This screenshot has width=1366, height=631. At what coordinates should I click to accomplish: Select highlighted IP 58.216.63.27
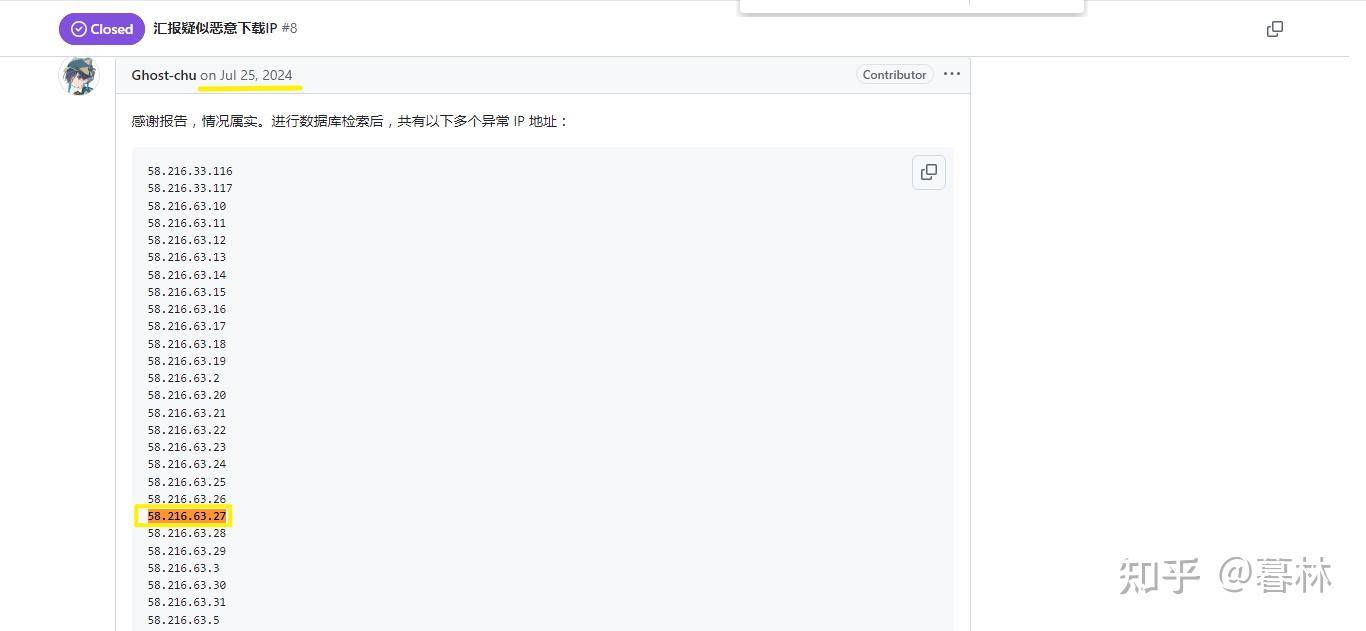(x=187, y=516)
